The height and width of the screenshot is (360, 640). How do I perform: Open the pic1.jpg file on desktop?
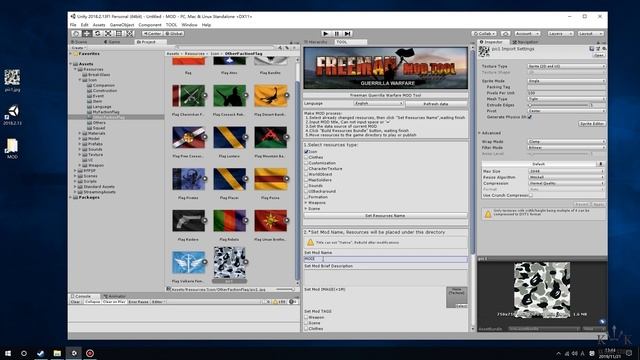pos(12,80)
